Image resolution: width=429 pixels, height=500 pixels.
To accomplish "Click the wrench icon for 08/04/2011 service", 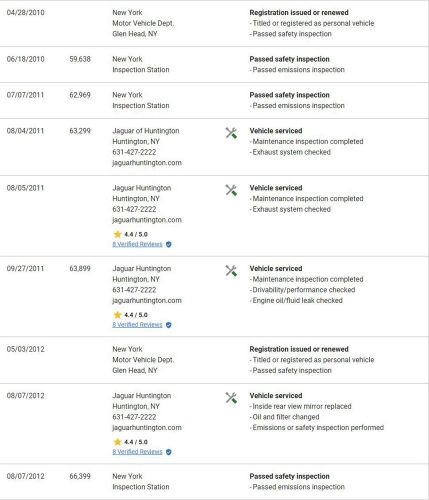I will (x=231, y=133).
